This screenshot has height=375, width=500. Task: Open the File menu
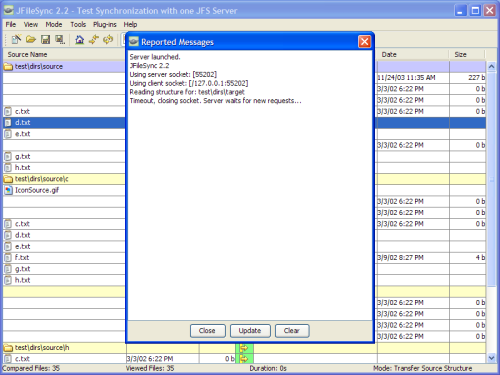(x=11, y=24)
